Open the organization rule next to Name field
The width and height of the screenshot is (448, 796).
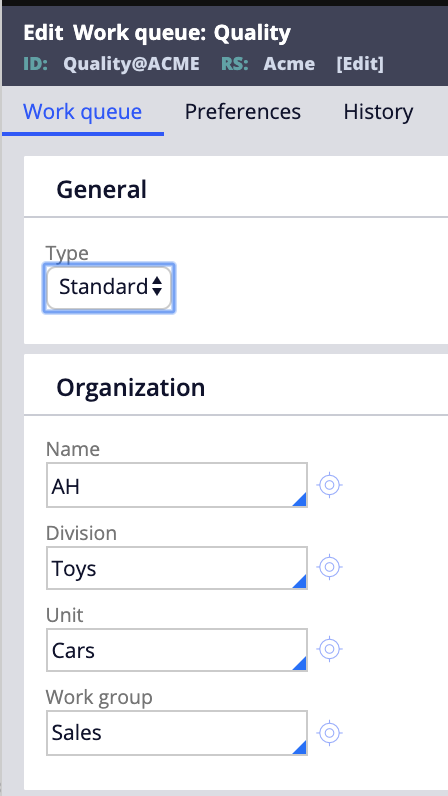coord(329,485)
